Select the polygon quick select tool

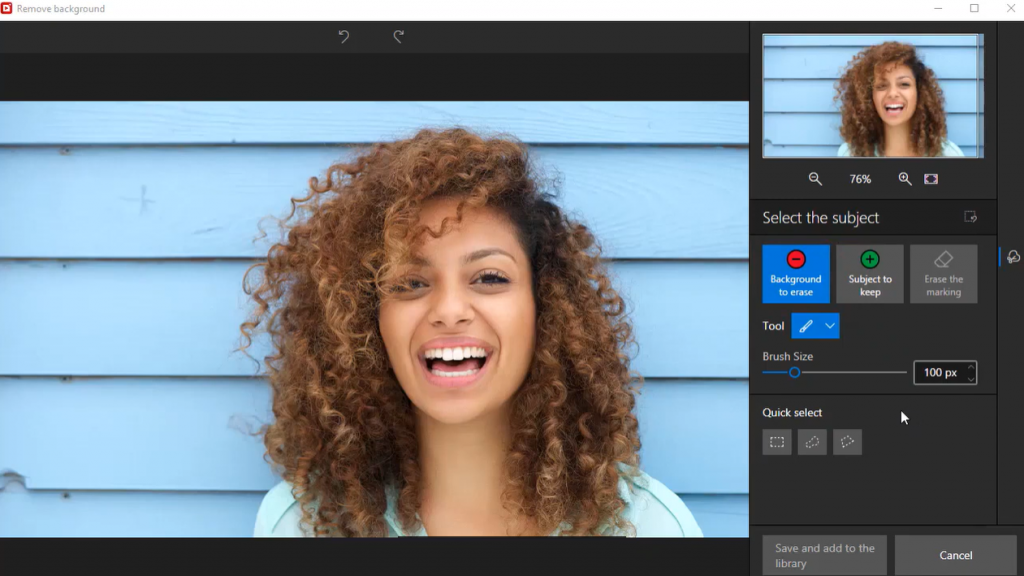[846, 441]
